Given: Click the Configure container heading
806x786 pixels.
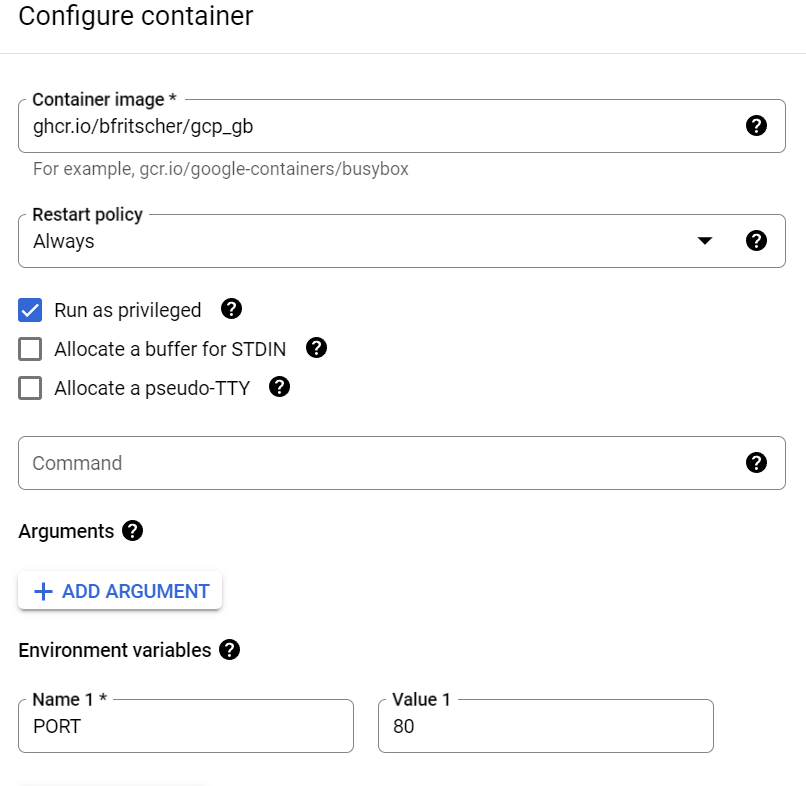Looking at the screenshot, I should pyautogui.click(x=136, y=16).
